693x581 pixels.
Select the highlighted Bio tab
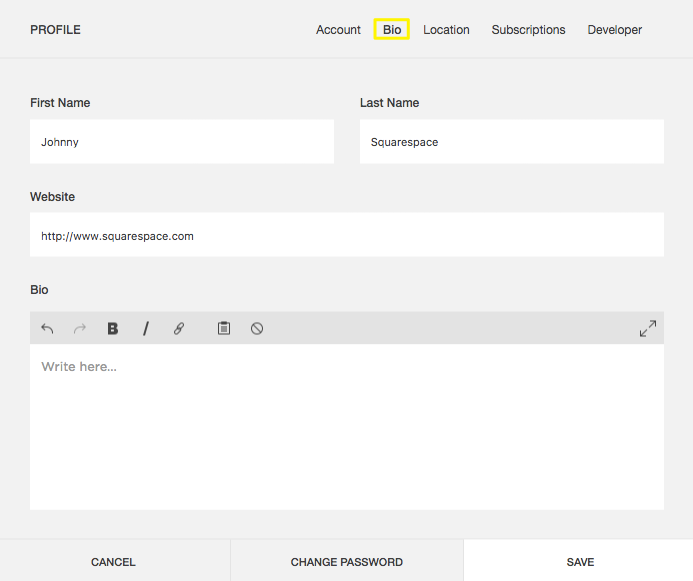[391, 30]
